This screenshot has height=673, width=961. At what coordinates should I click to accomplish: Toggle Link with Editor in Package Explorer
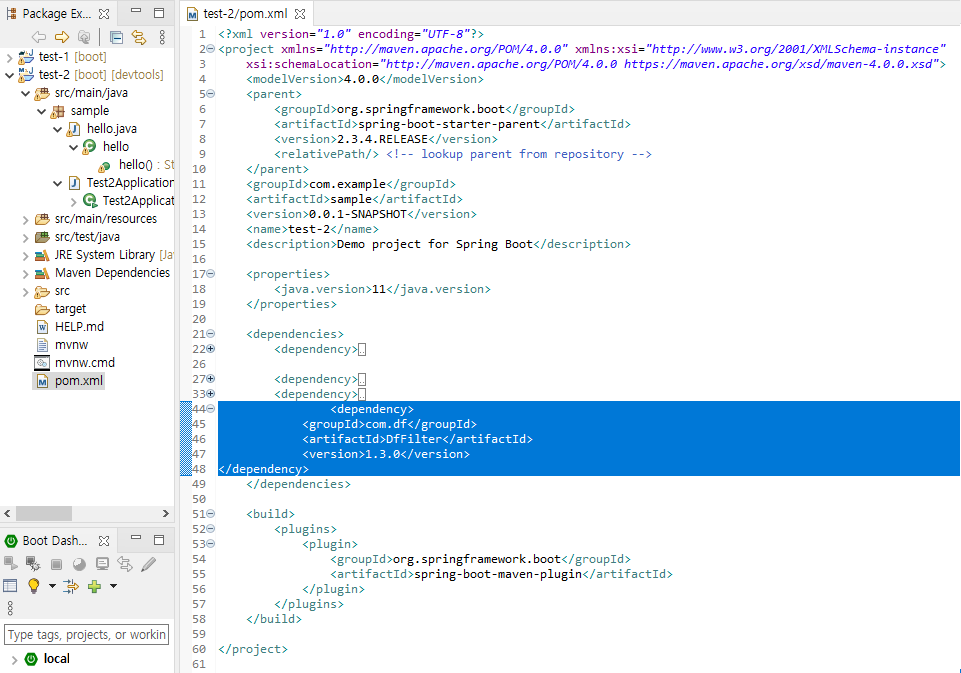coord(139,37)
